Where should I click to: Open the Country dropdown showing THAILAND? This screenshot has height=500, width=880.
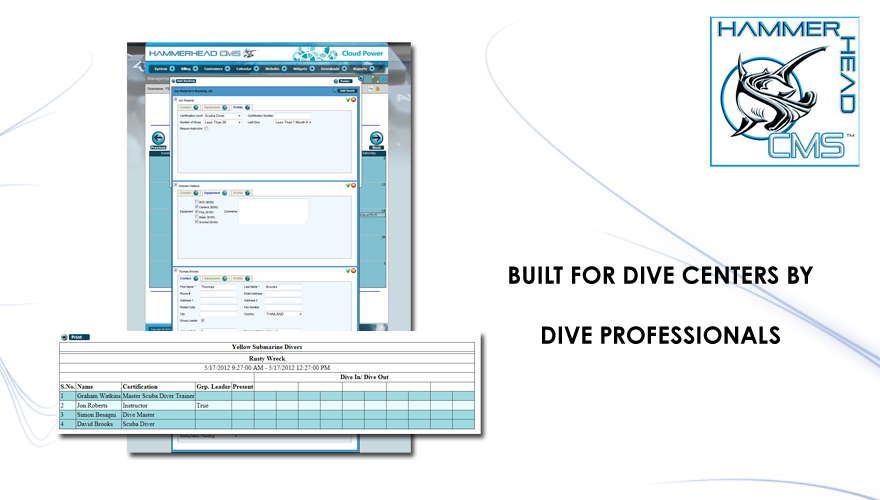coord(286,314)
